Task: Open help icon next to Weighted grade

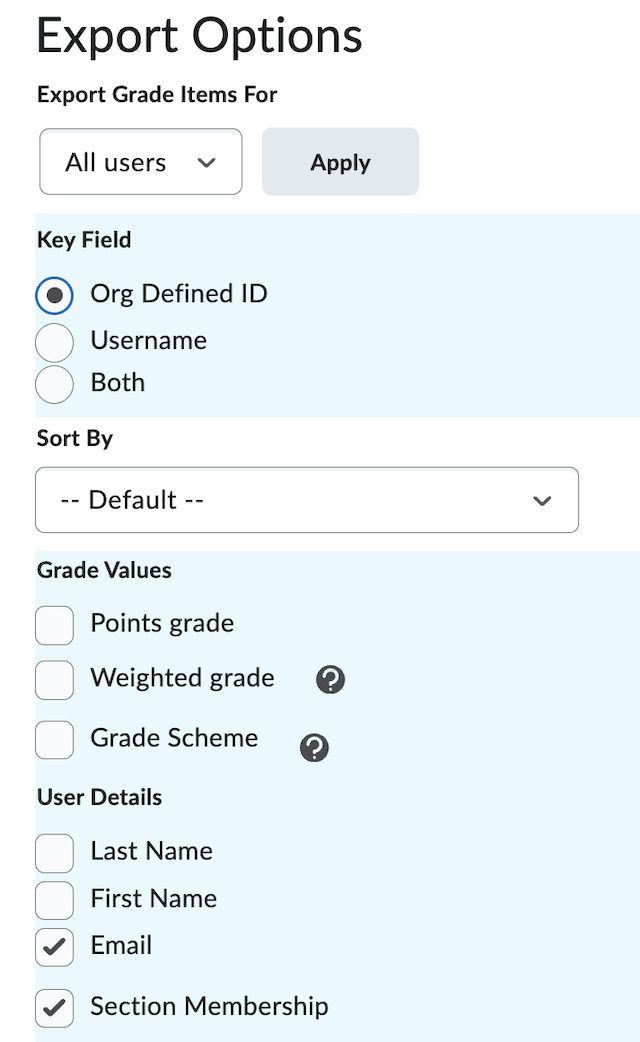Action: click(x=330, y=680)
